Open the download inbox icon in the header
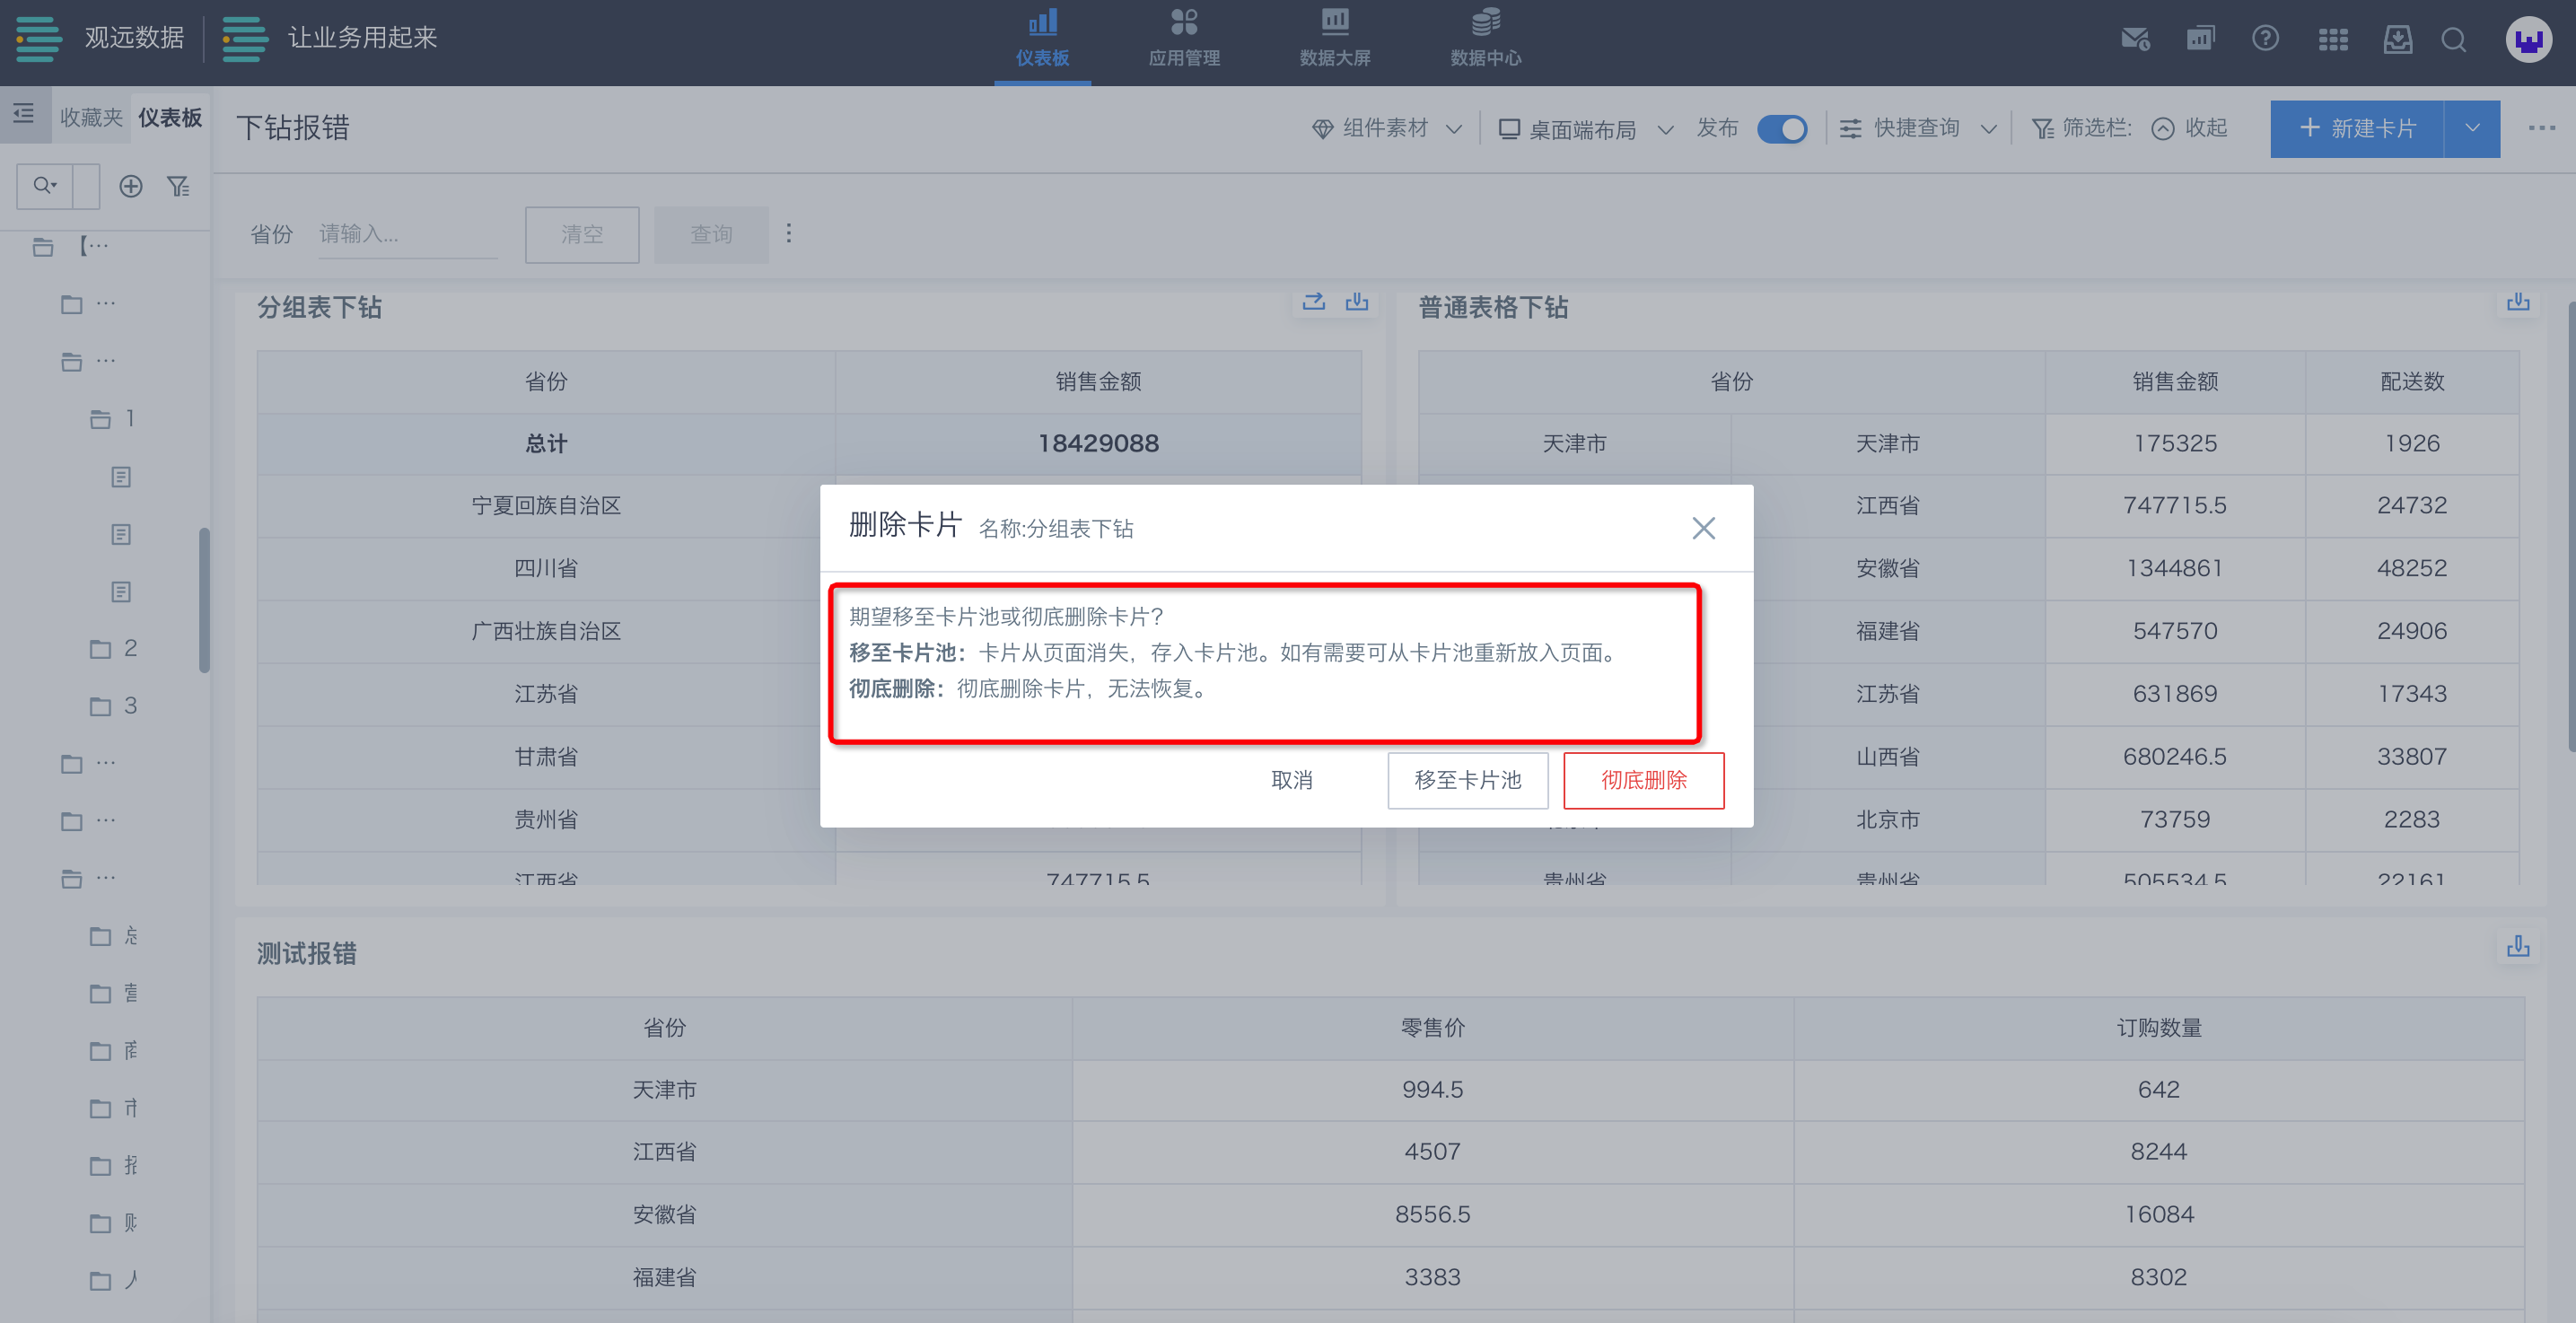Image resolution: width=2576 pixels, height=1323 pixels. (2397, 40)
